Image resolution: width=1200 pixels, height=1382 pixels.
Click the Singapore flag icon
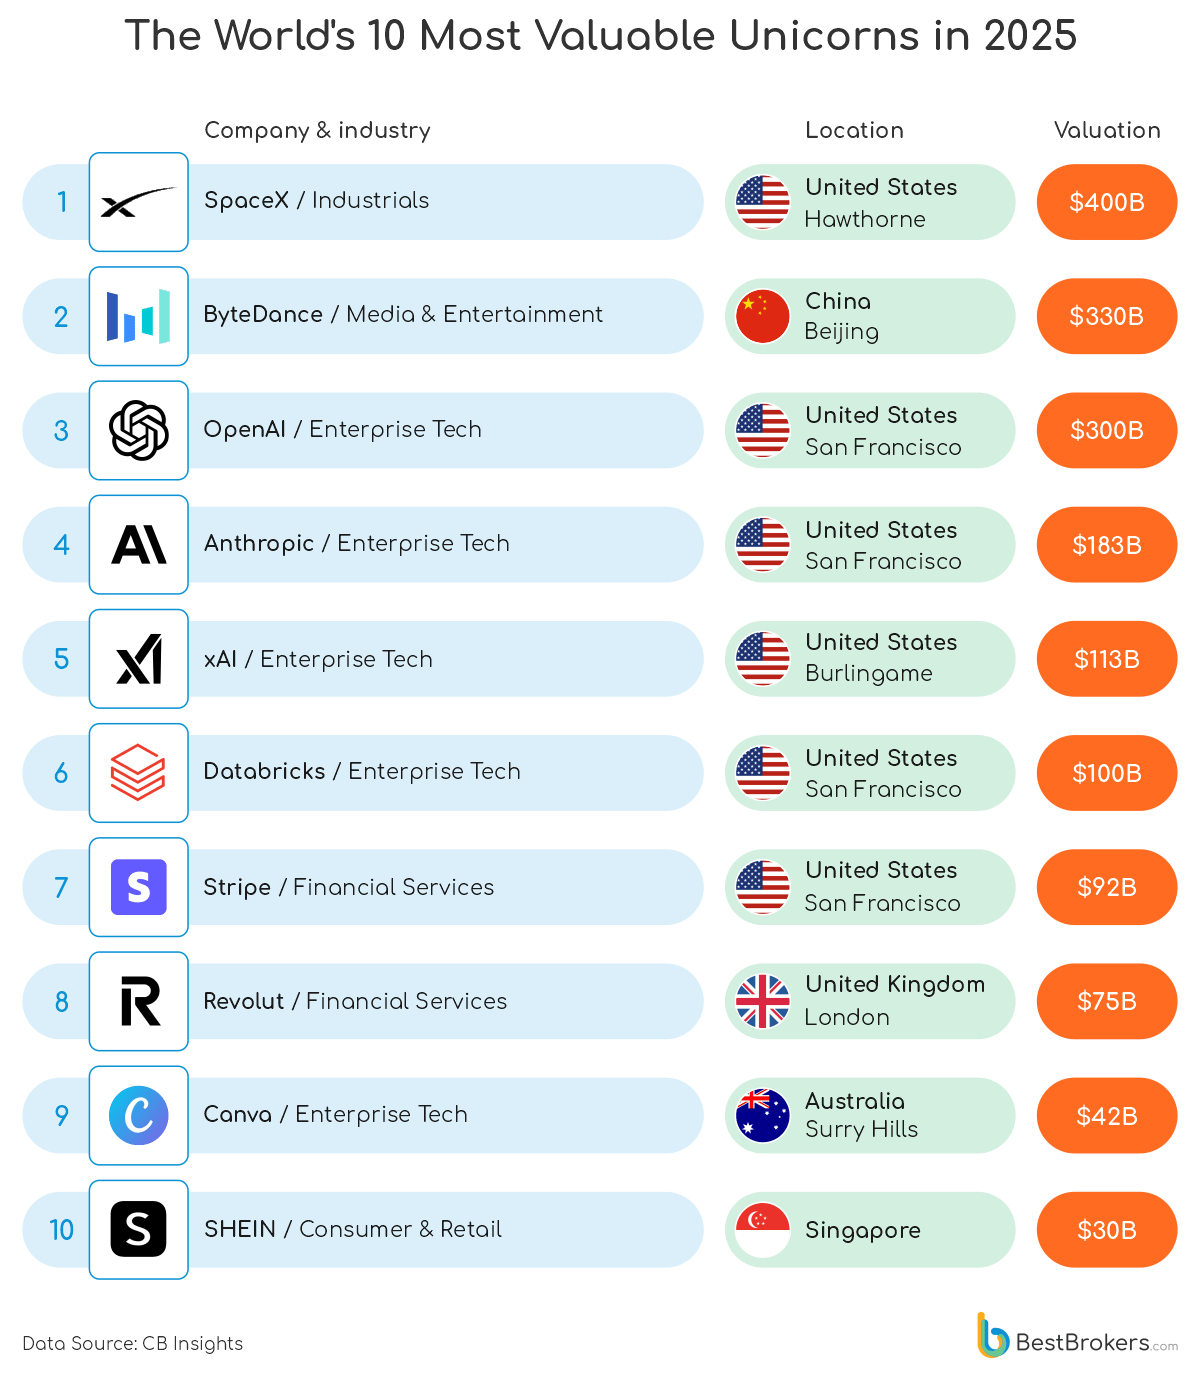[763, 1229]
